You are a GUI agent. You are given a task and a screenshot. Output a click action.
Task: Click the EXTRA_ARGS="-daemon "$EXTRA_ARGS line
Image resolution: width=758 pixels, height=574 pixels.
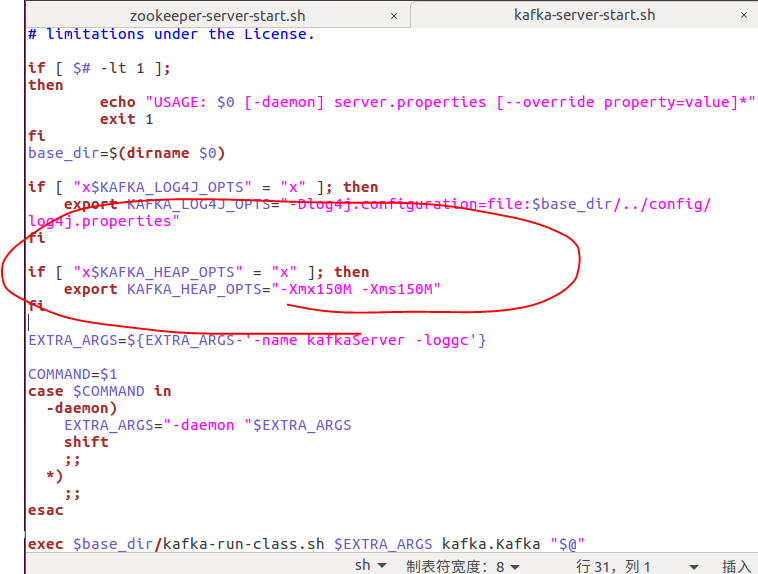click(x=207, y=425)
